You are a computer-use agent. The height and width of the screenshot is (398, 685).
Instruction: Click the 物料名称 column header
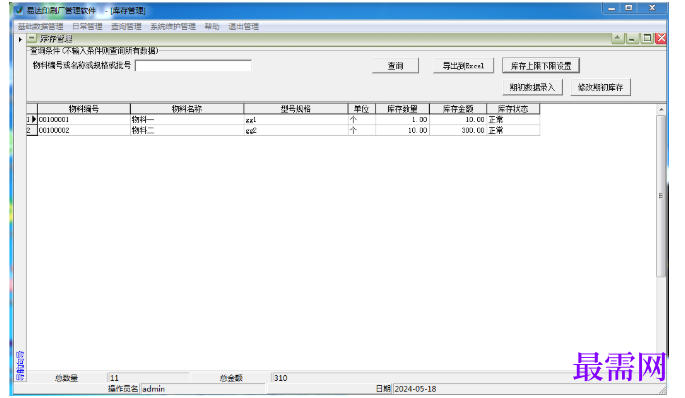click(x=187, y=109)
